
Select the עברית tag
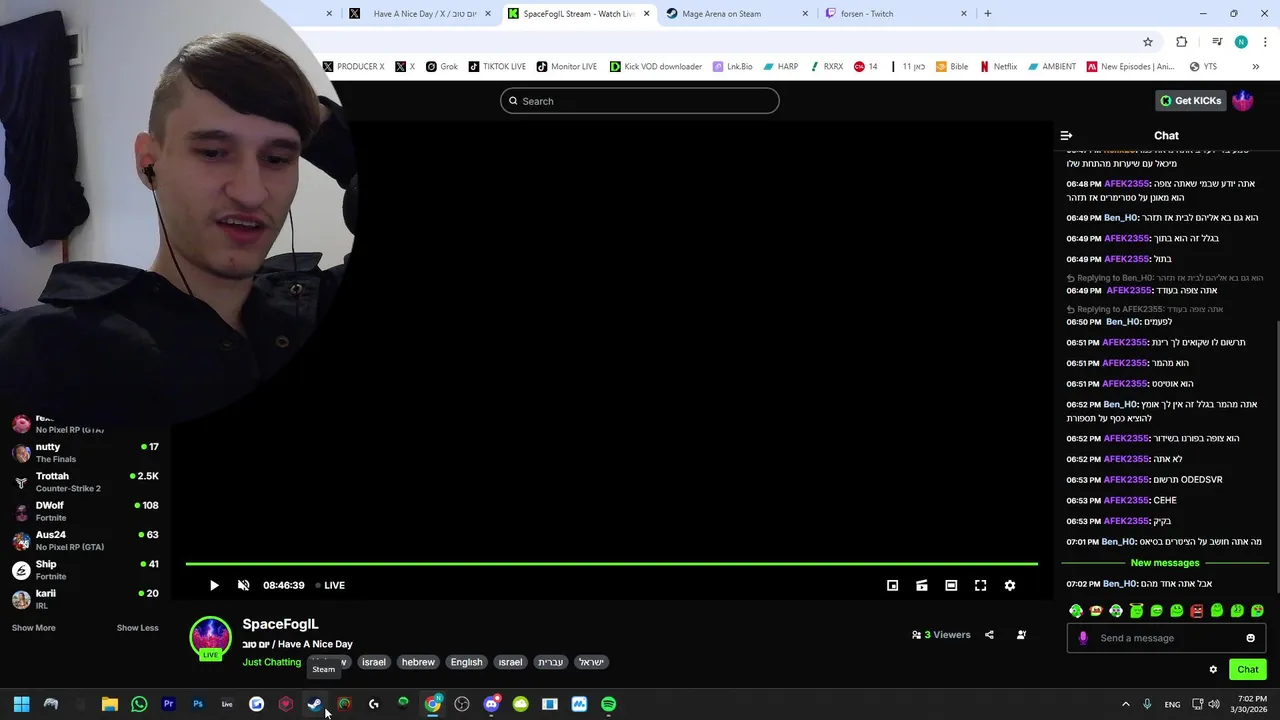pyautogui.click(x=551, y=662)
